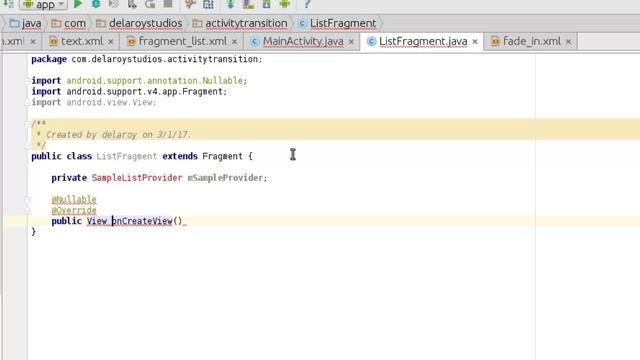Click the android.support.v4.app.Fragment import
The width and height of the screenshot is (640, 360).
147,91
